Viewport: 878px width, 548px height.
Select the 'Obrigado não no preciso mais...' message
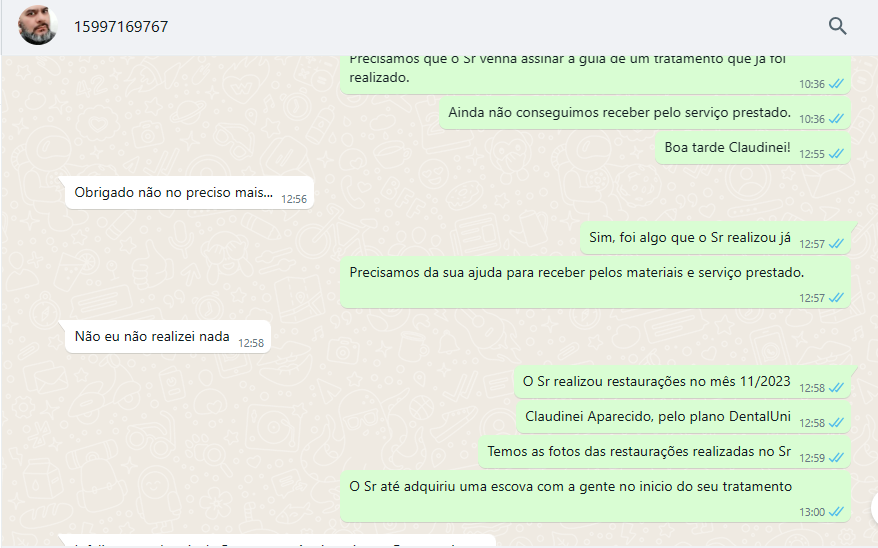pos(189,193)
